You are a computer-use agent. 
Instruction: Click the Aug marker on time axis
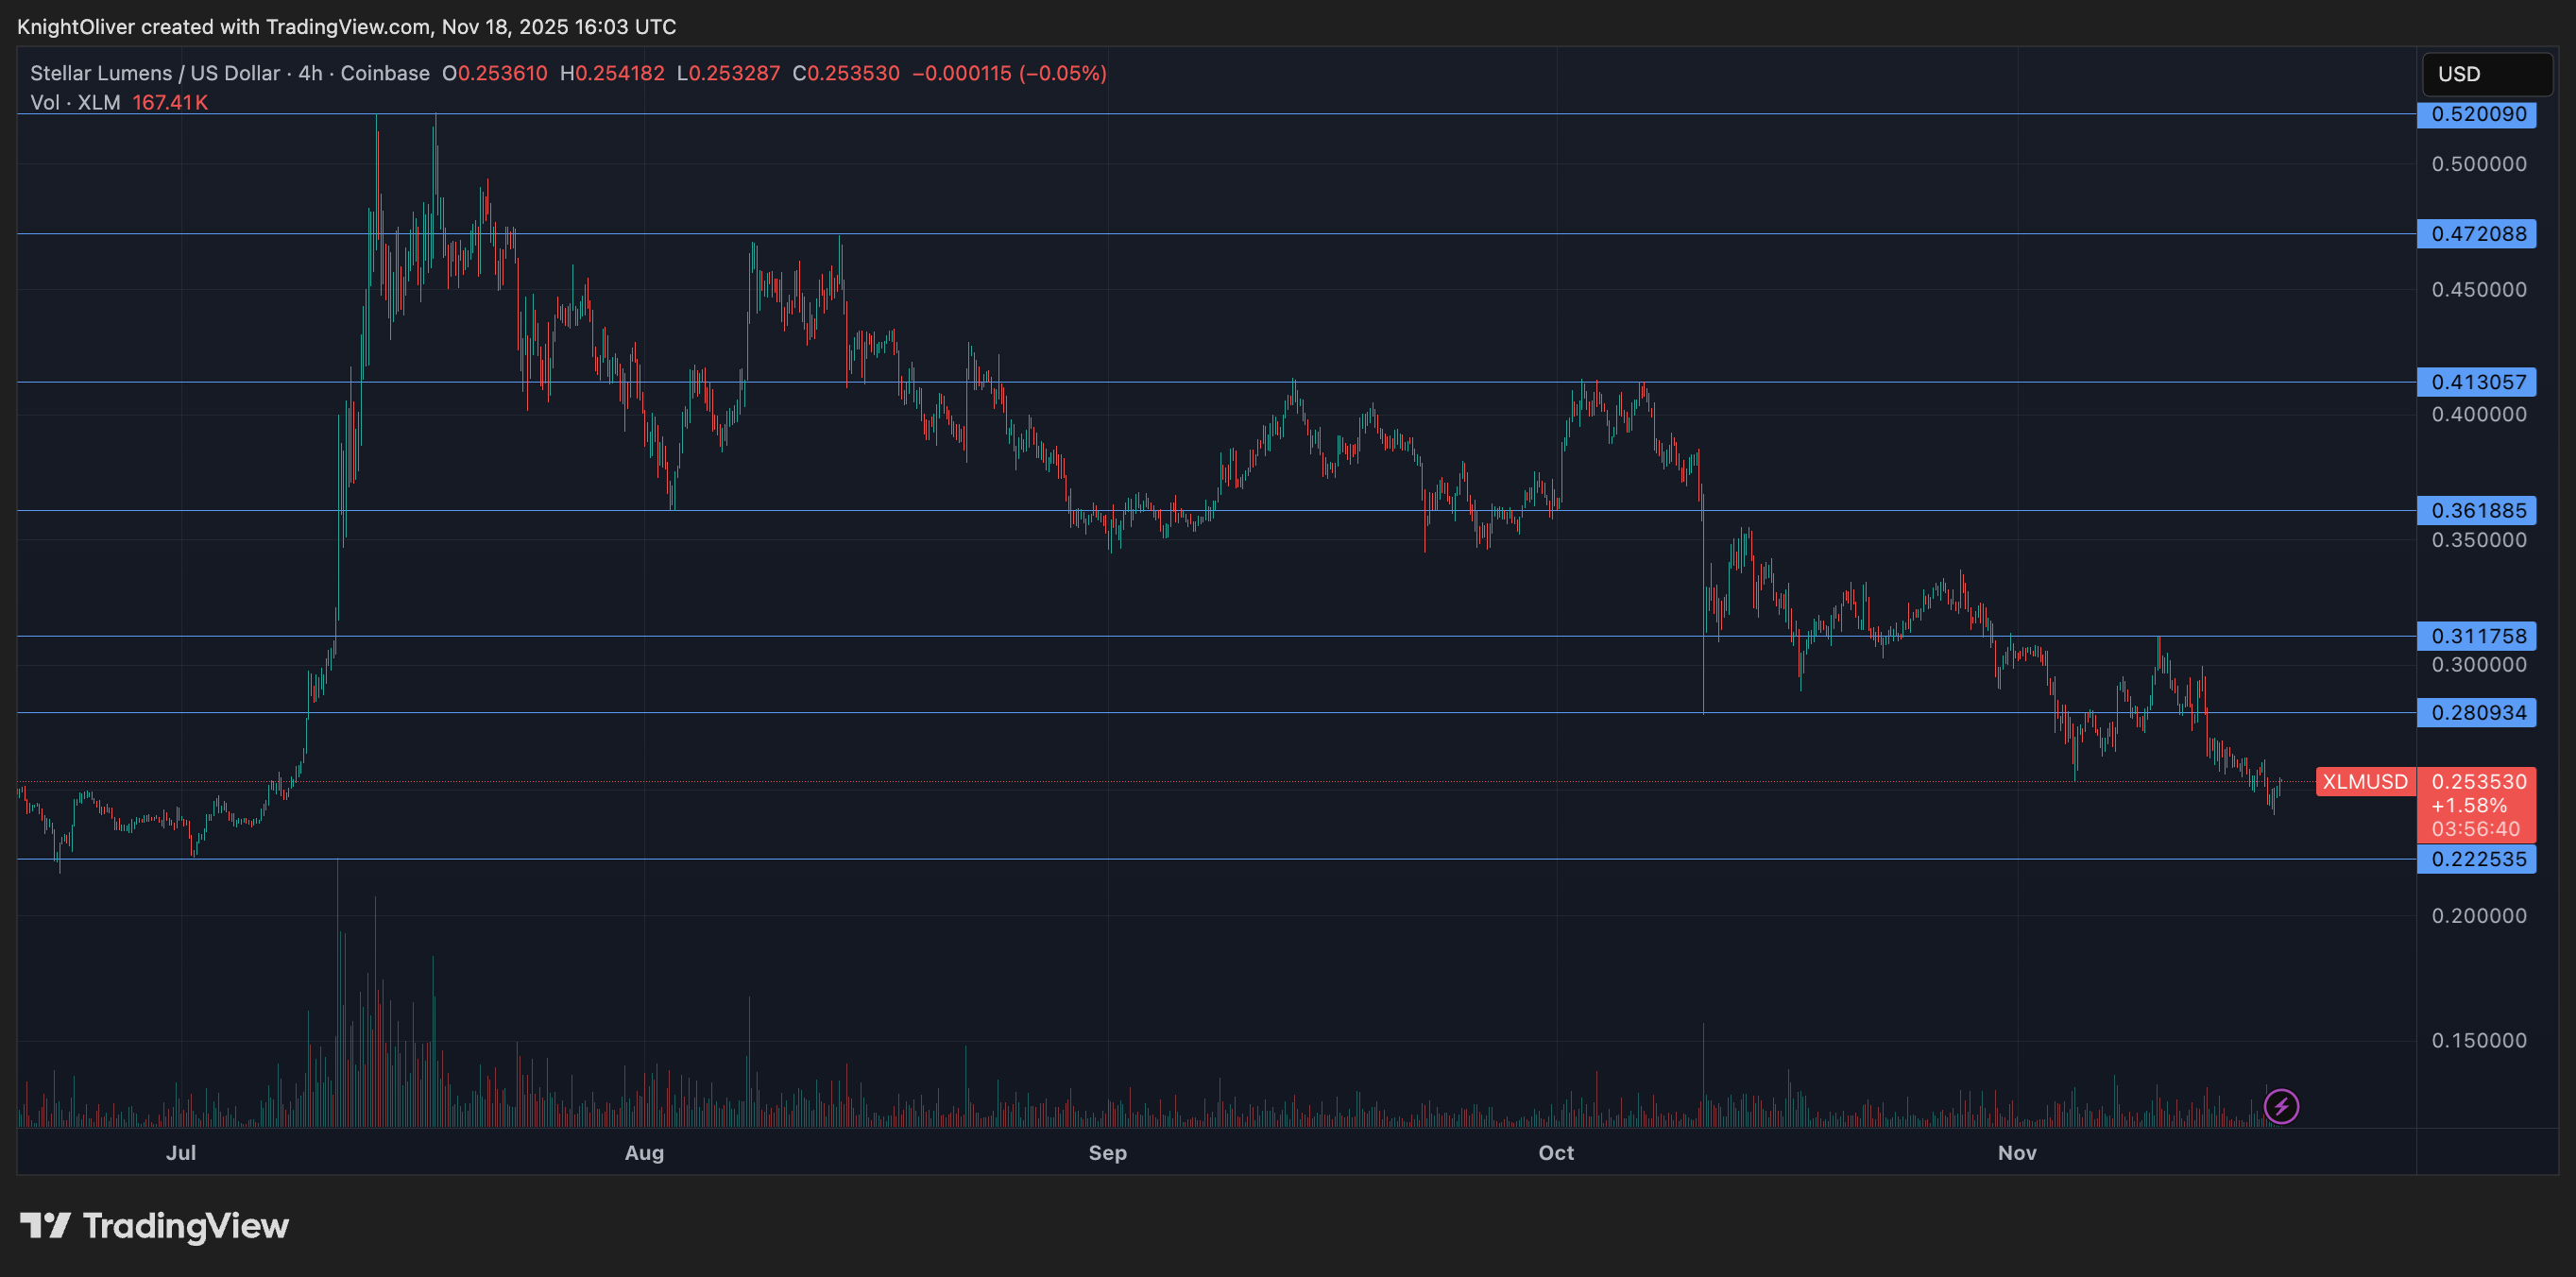[x=644, y=1152]
